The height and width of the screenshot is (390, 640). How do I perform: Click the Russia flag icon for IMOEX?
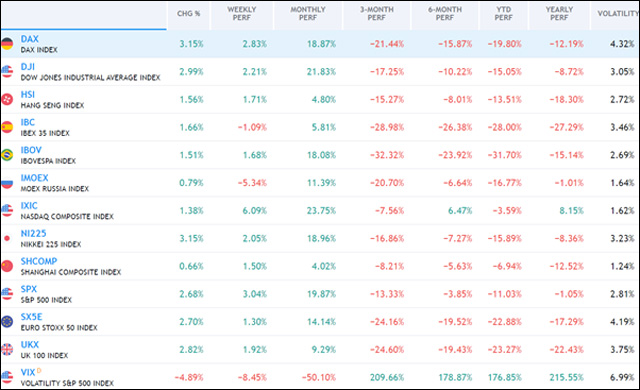pyautogui.click(x=7, y=183)
